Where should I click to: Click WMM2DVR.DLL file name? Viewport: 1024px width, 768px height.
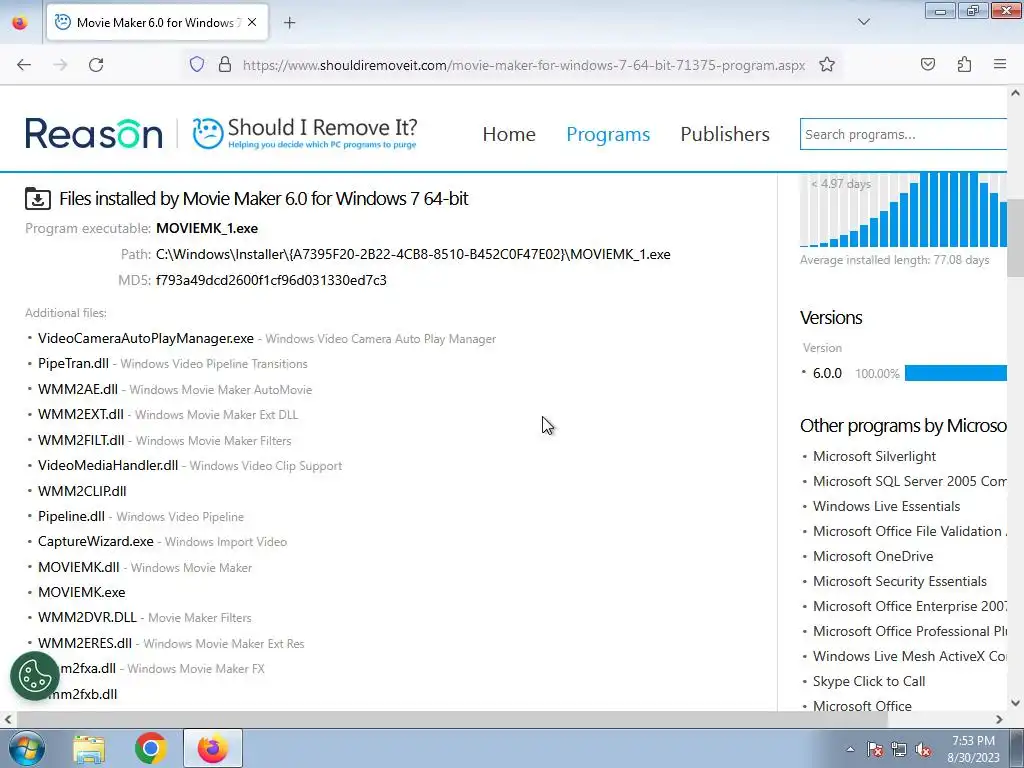click(88, 617)
